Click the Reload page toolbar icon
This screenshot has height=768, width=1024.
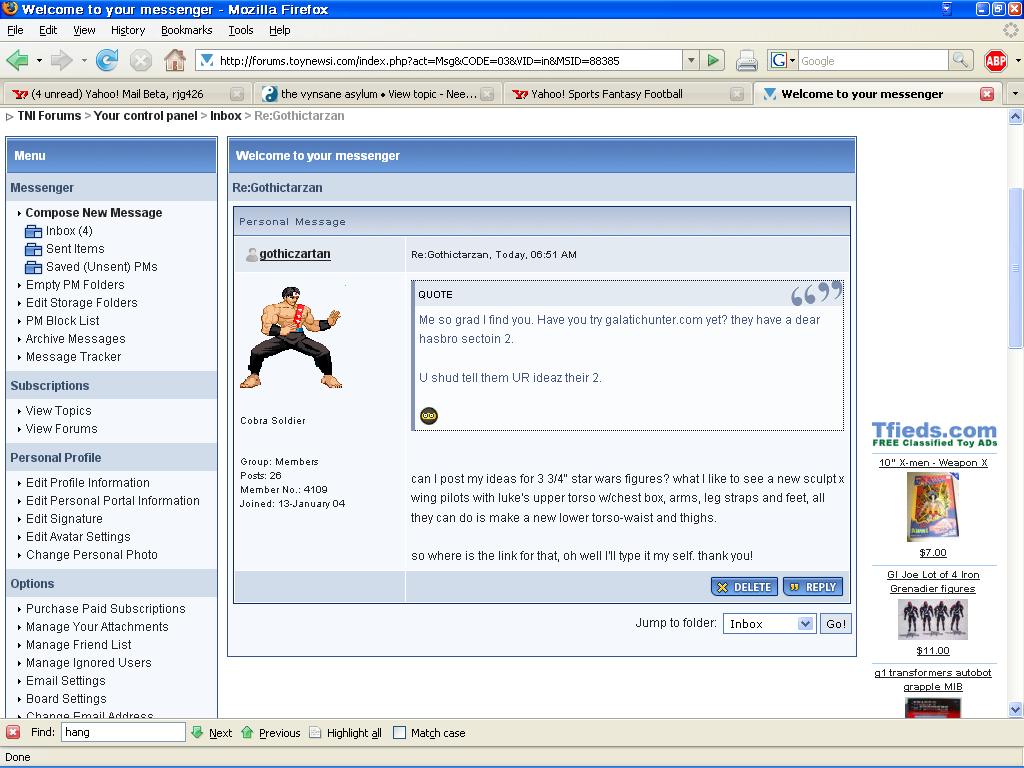[107, 61]
